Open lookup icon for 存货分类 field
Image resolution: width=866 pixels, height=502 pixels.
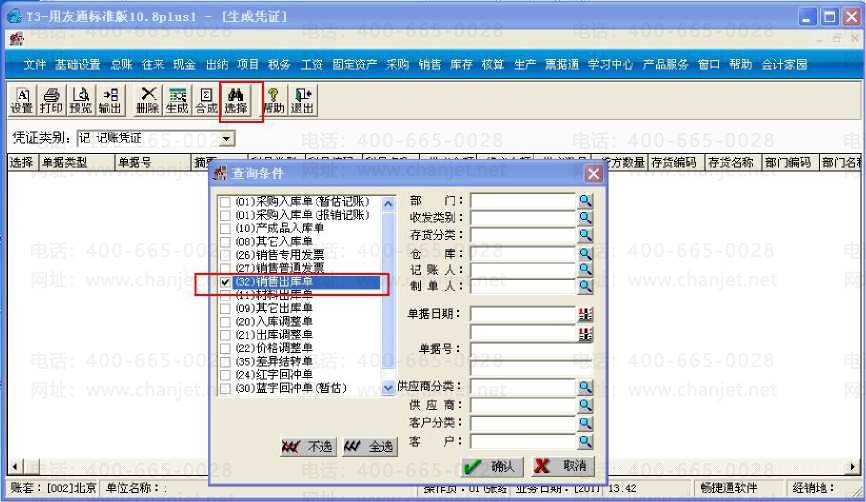(585, 235)
